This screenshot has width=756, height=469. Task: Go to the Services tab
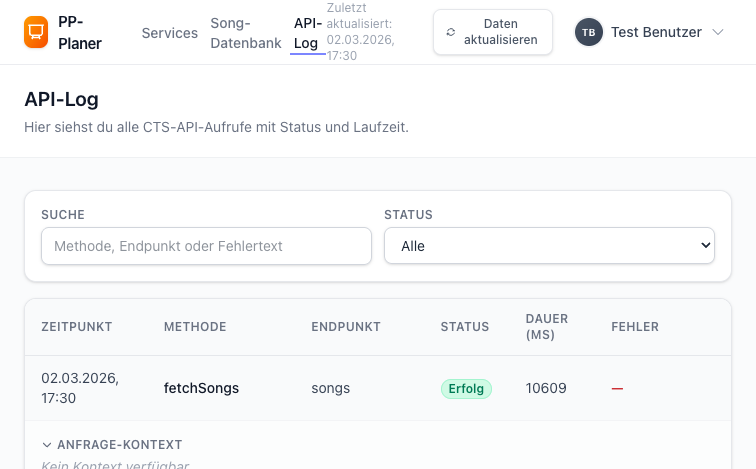point(170,33)
